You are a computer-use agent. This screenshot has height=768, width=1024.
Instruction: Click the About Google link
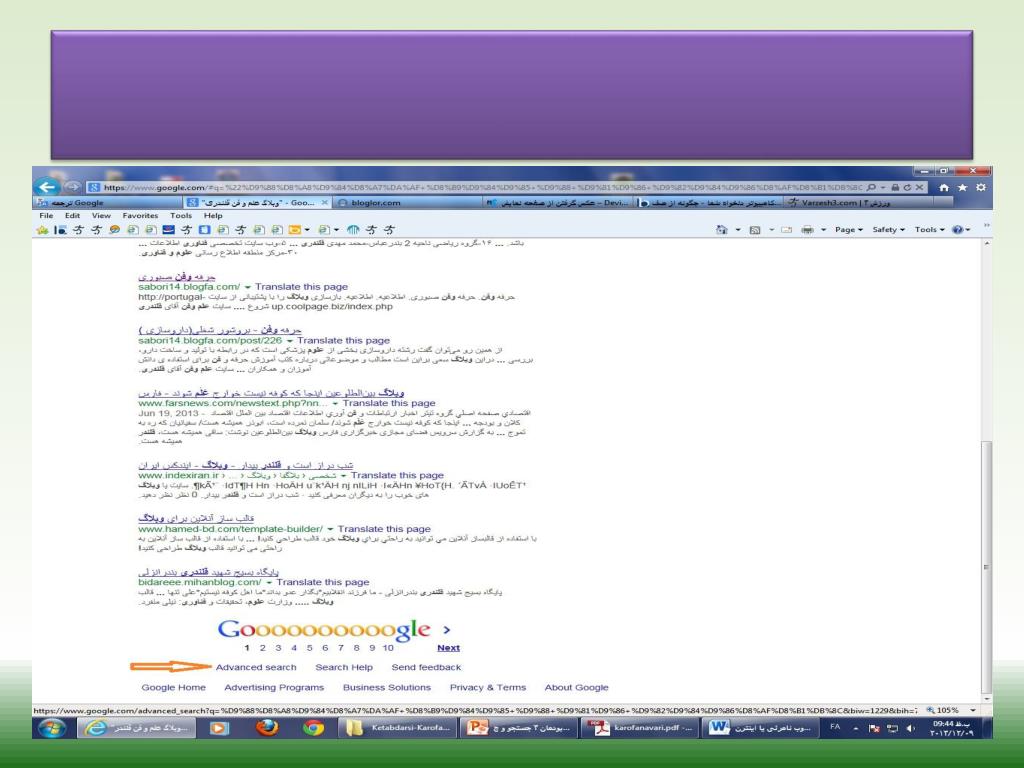tap(577, 688)
